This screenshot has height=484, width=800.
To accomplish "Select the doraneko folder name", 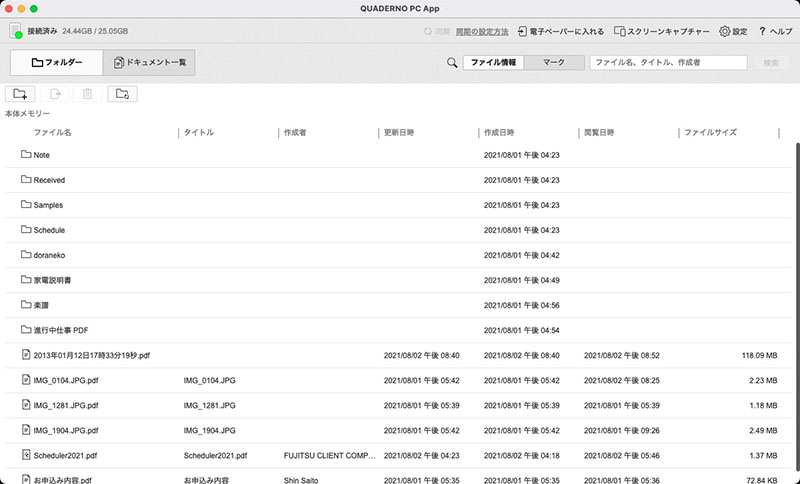I will [49, 255].
